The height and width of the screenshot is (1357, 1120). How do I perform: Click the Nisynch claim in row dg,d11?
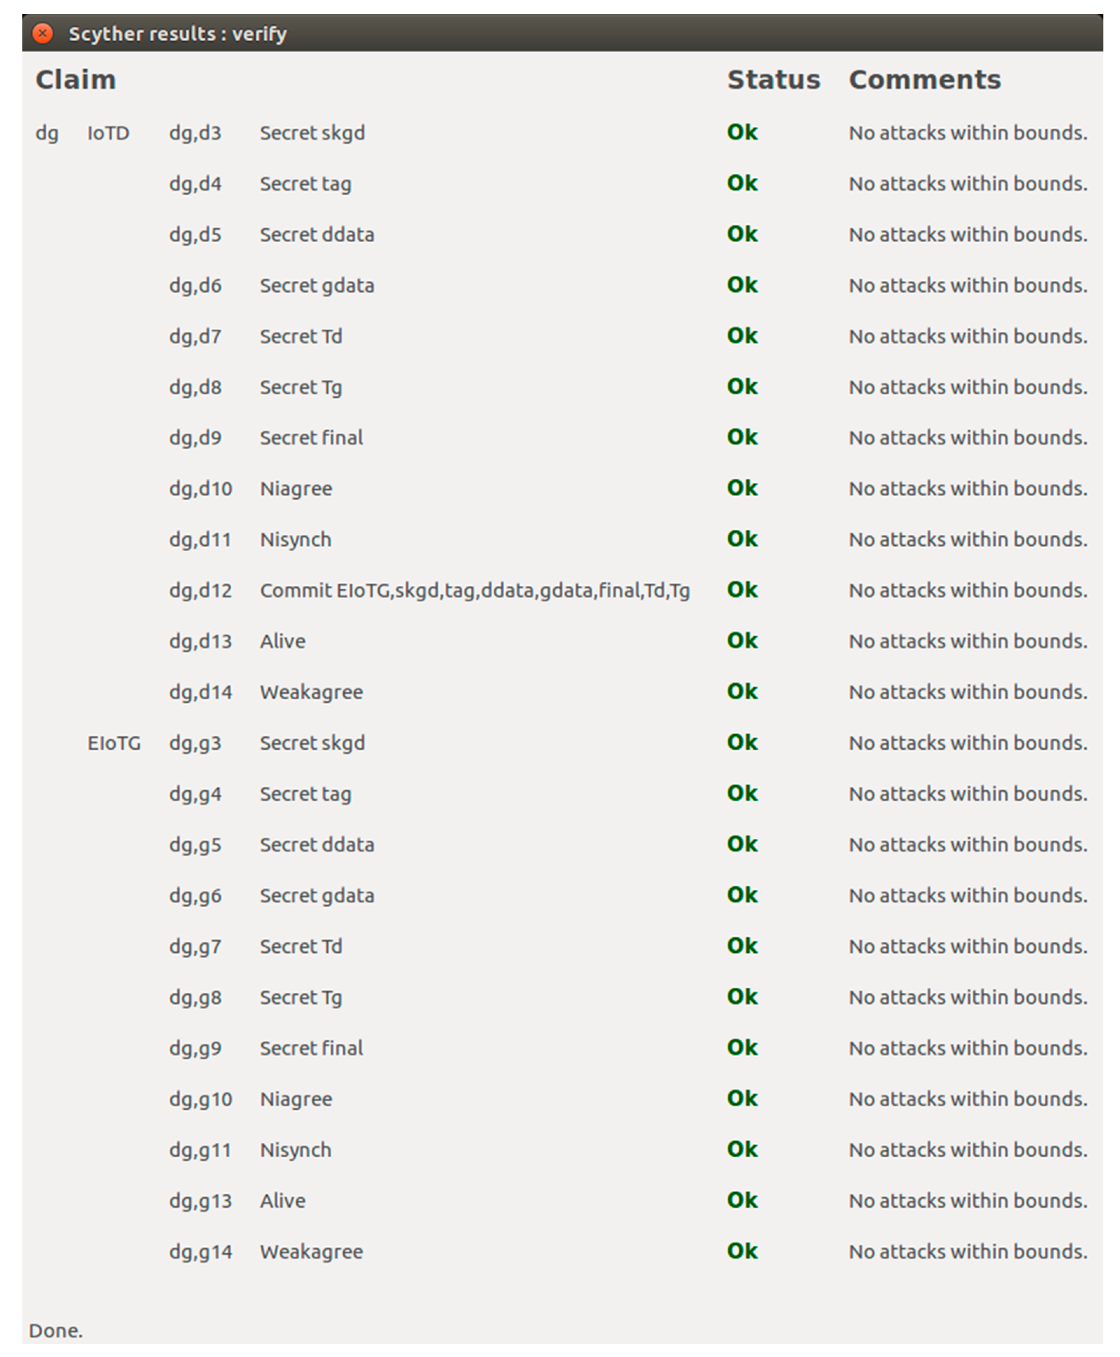coord(295,540)
